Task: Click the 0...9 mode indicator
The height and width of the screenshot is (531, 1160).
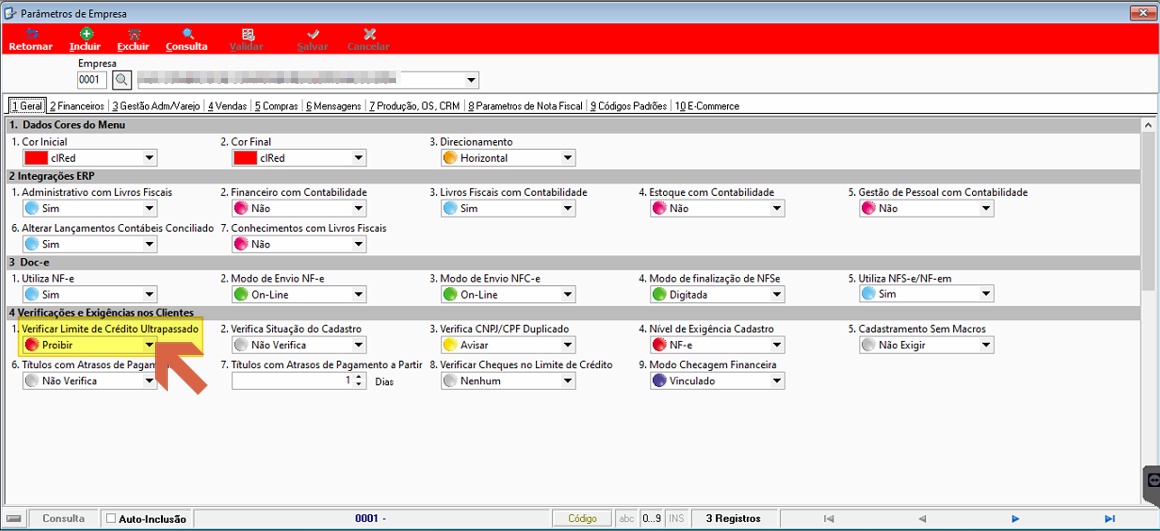Action: pos(652,518)
